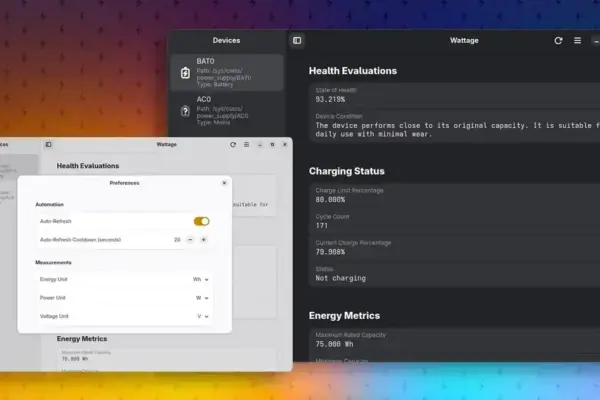Select the BAT0 battery device in dark window
Screen dimensions: 600x400
click(x=227, y=72)
